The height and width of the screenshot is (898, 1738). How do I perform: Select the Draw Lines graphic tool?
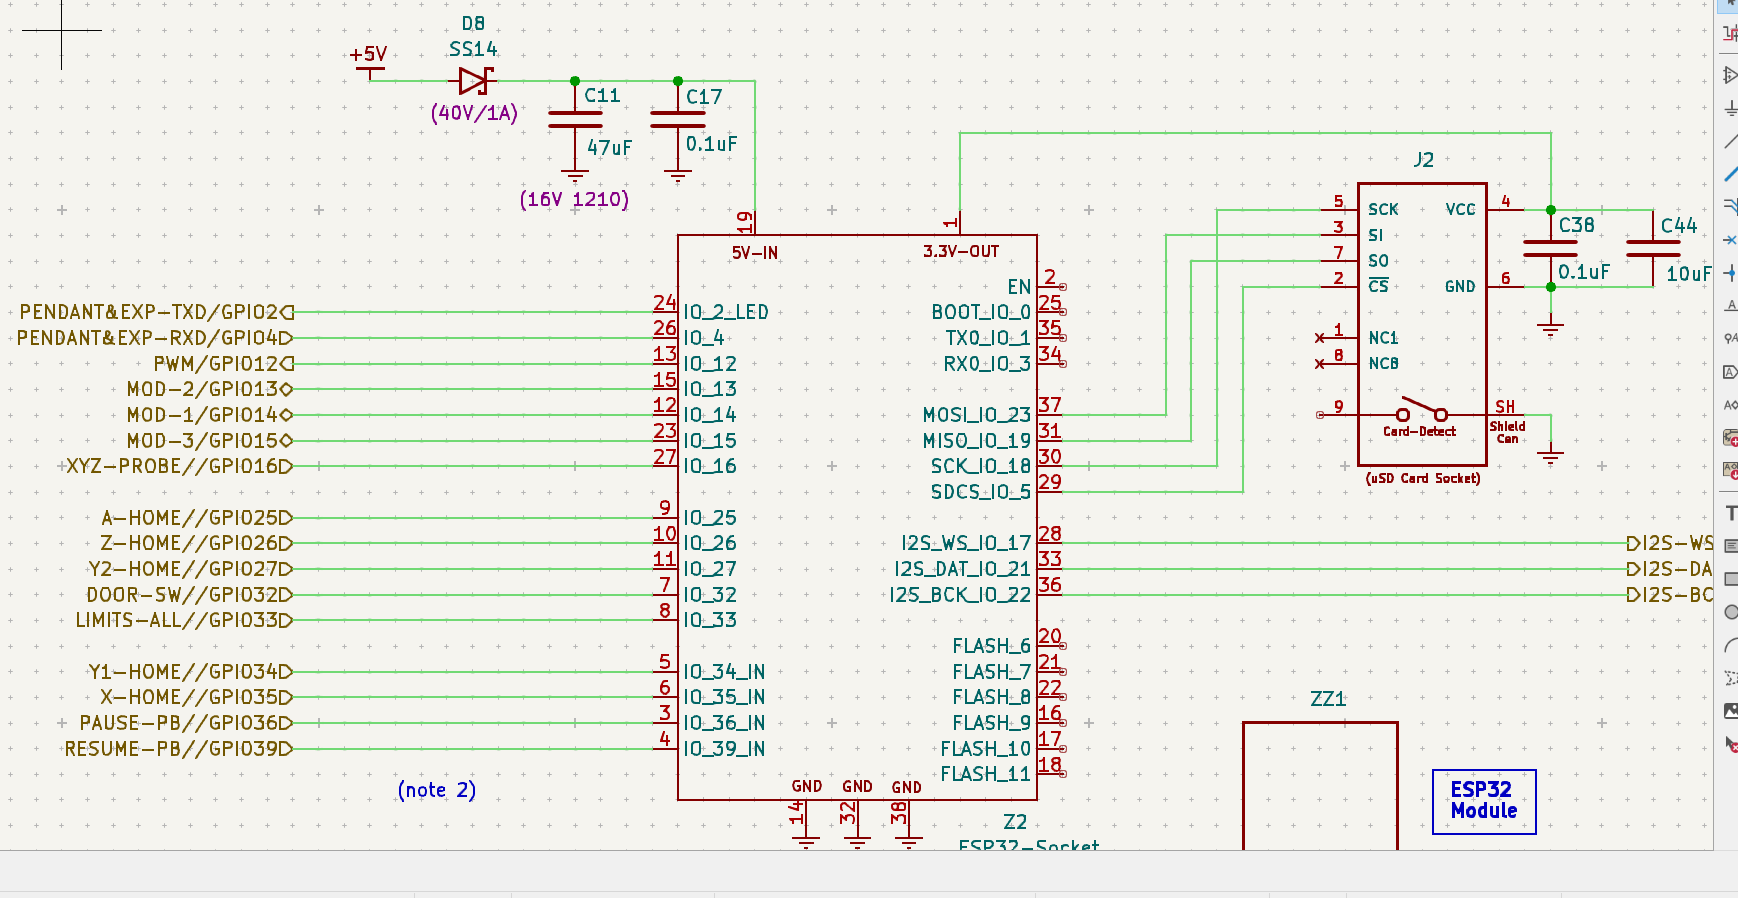pyautogui.click(x=1730, y=678)
